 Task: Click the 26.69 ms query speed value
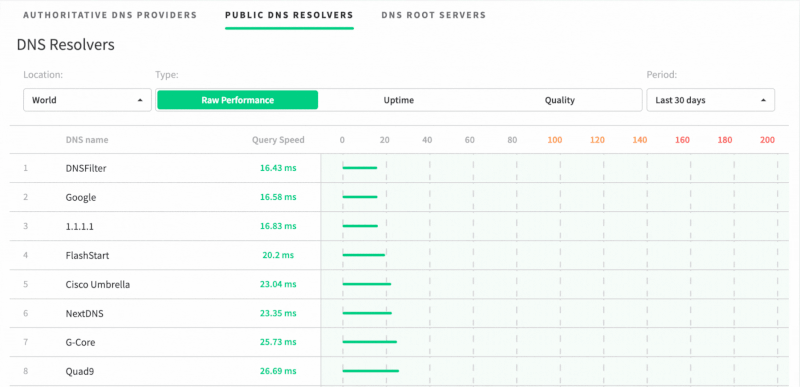(278, 371)
